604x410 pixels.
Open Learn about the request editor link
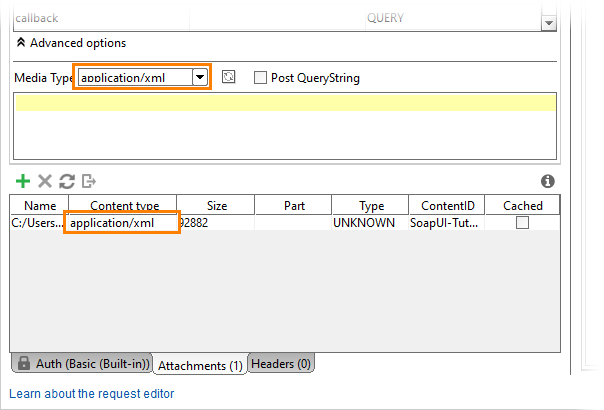click(x=92, y=393)
